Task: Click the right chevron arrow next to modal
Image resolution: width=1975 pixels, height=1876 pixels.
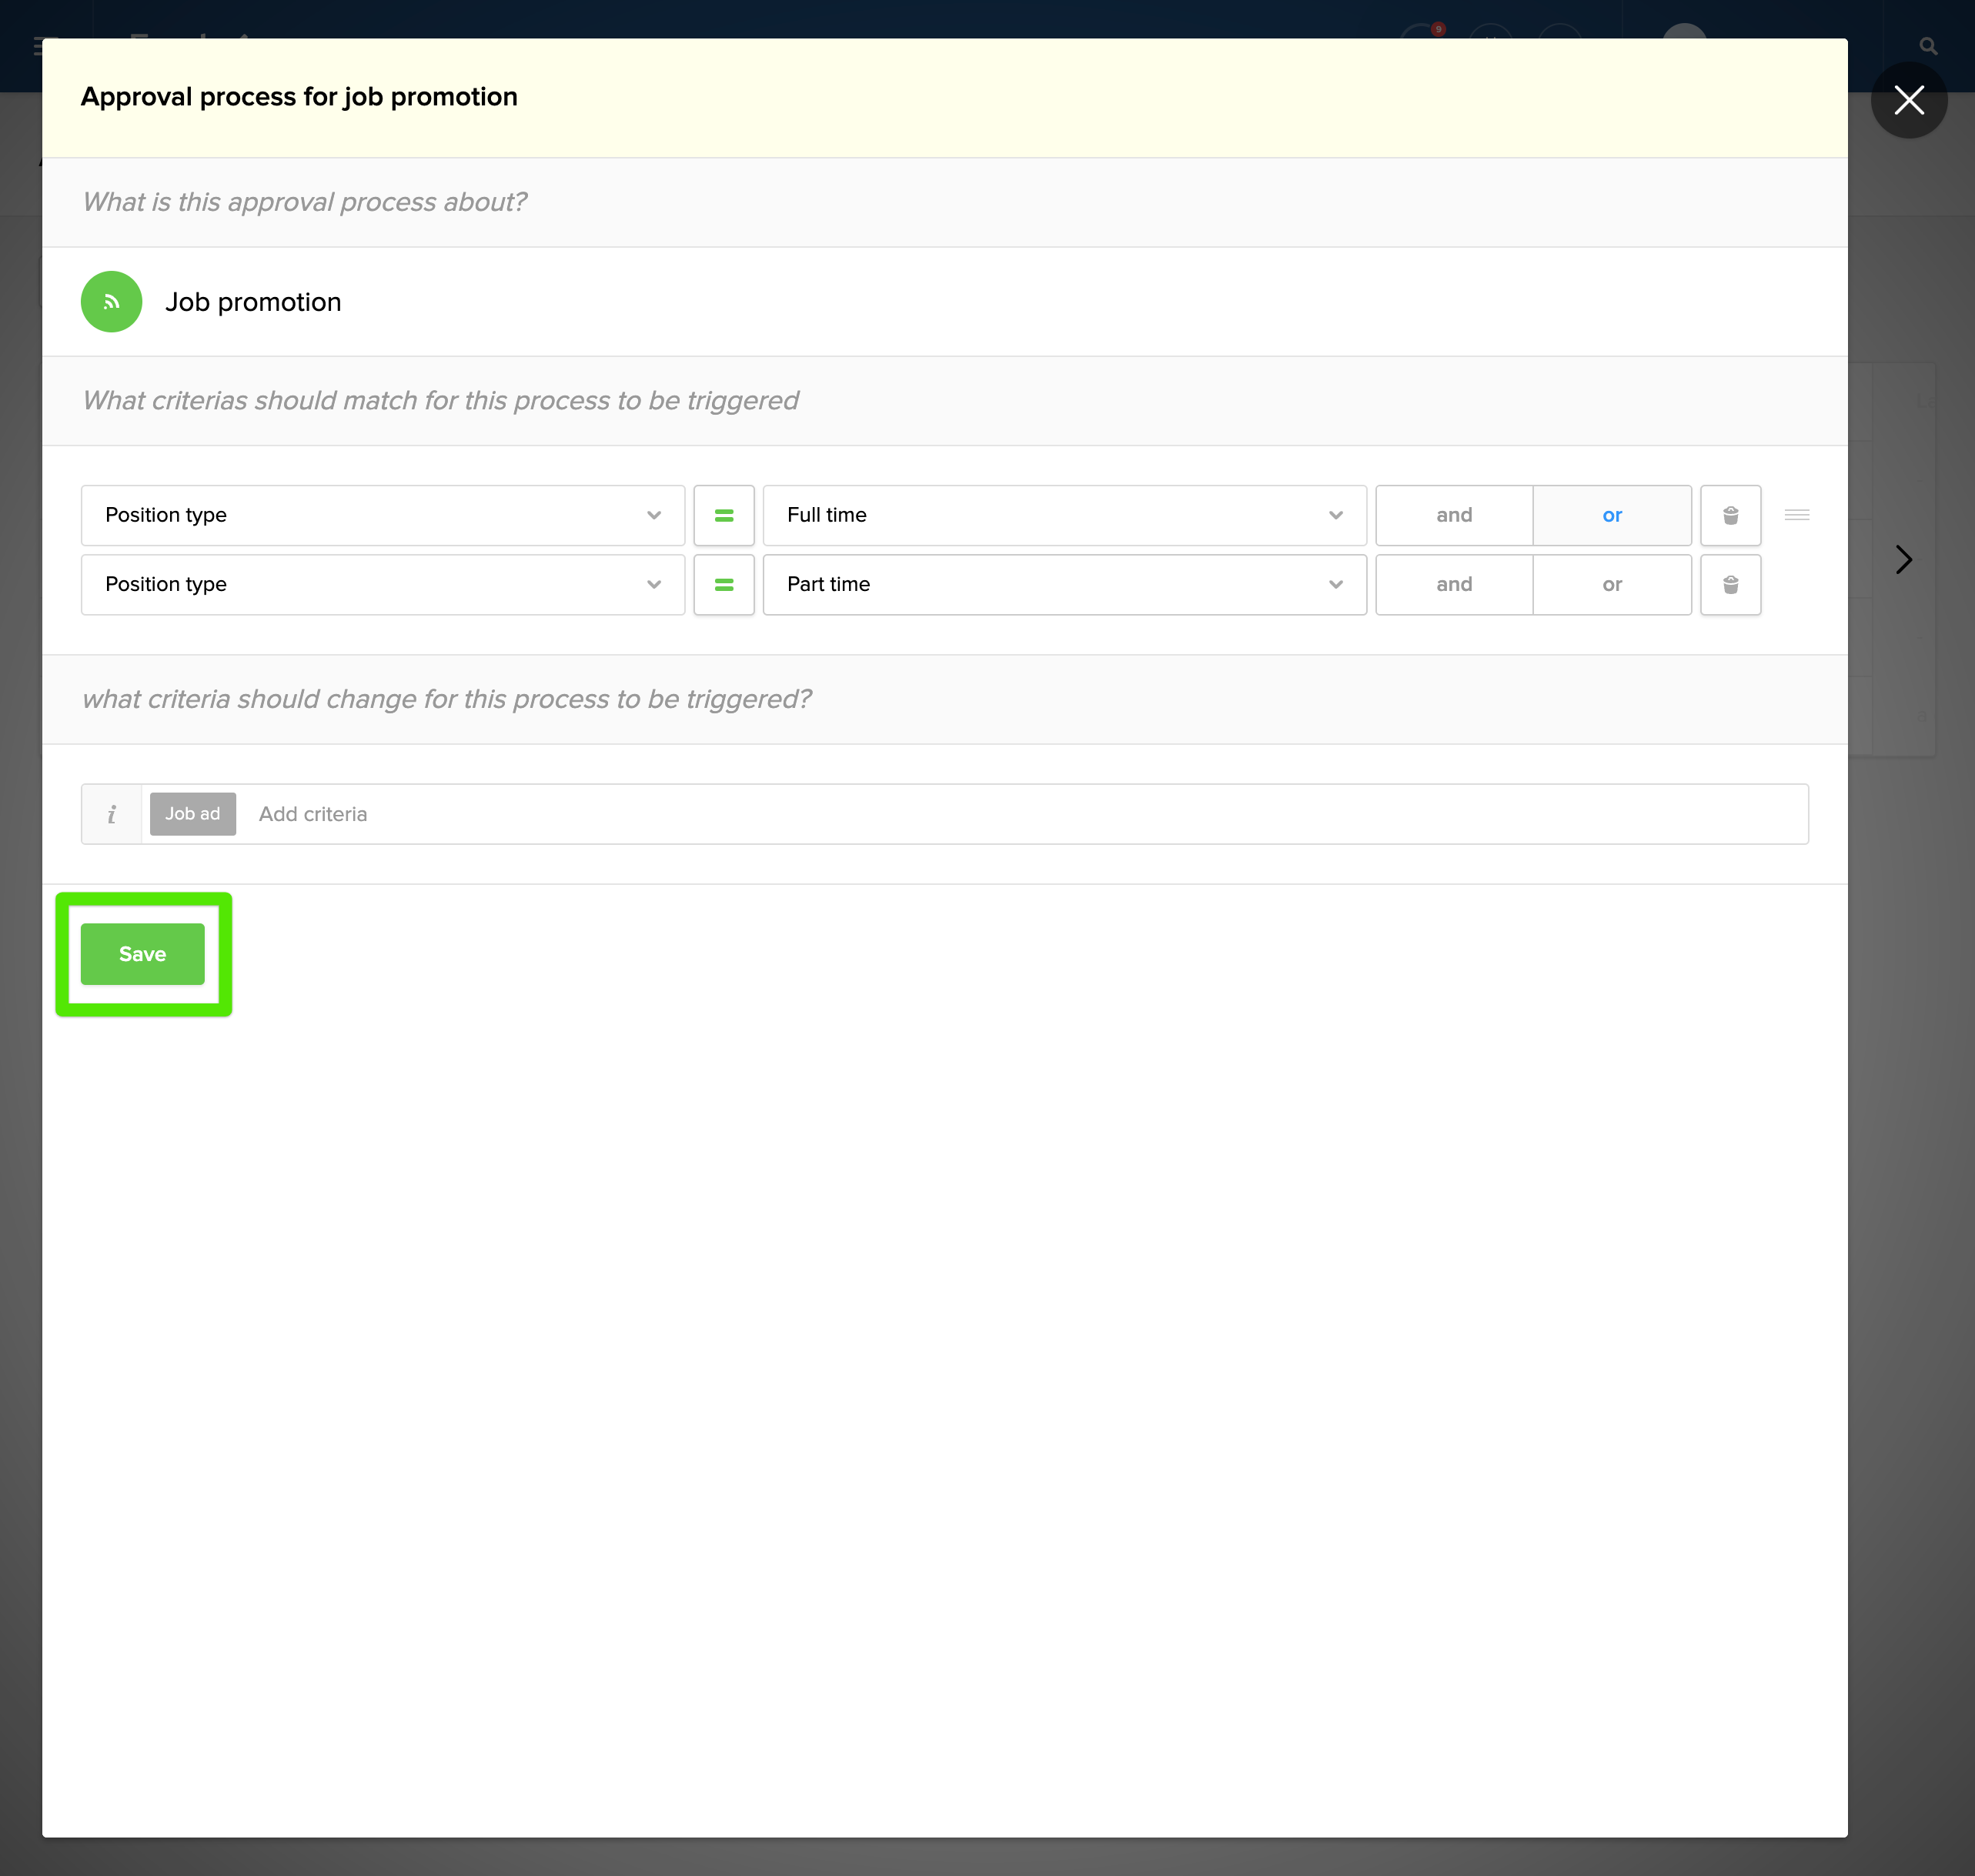Action: point(1903,559)
